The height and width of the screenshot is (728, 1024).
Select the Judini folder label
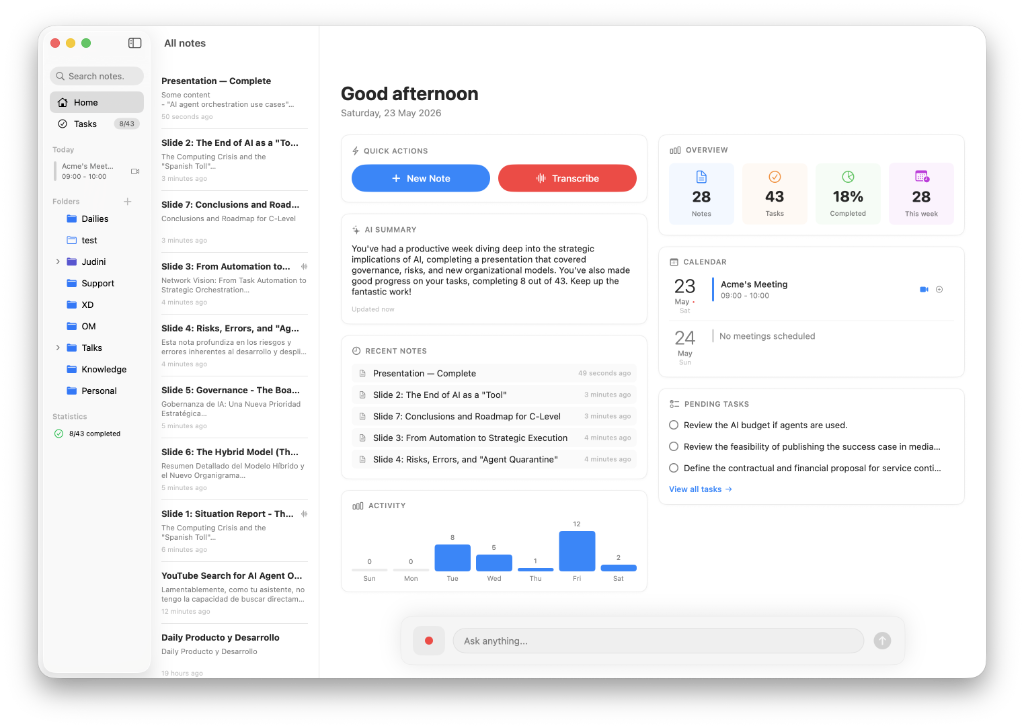coord(93,262)
